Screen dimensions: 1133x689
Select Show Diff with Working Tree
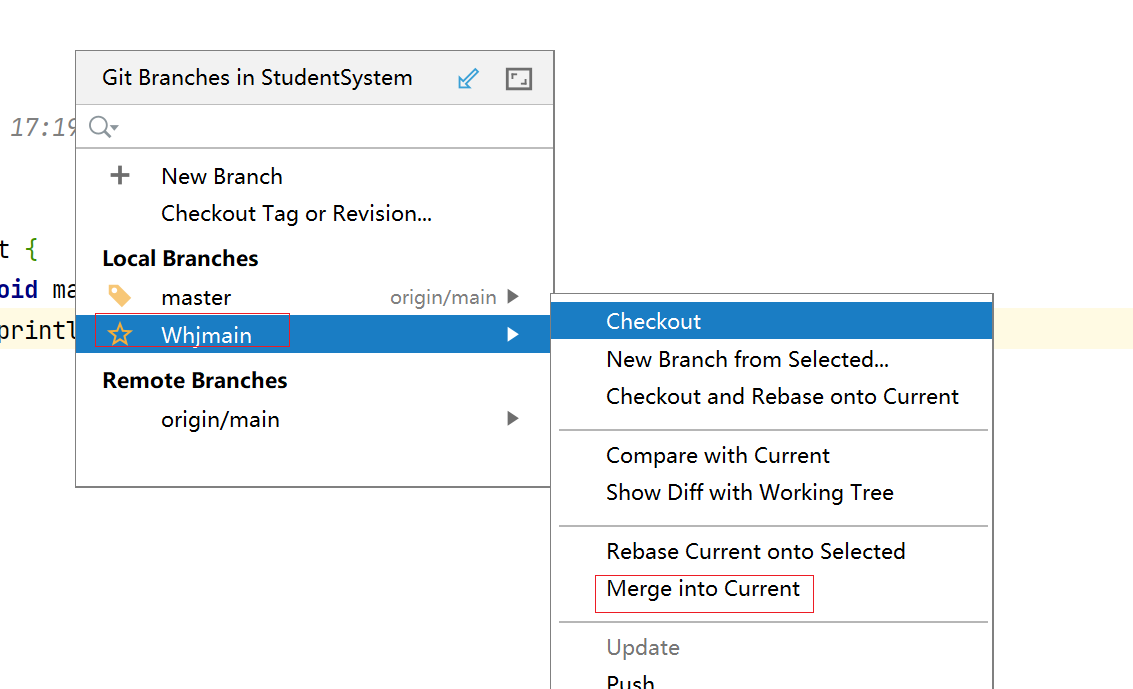coord(749,493)
